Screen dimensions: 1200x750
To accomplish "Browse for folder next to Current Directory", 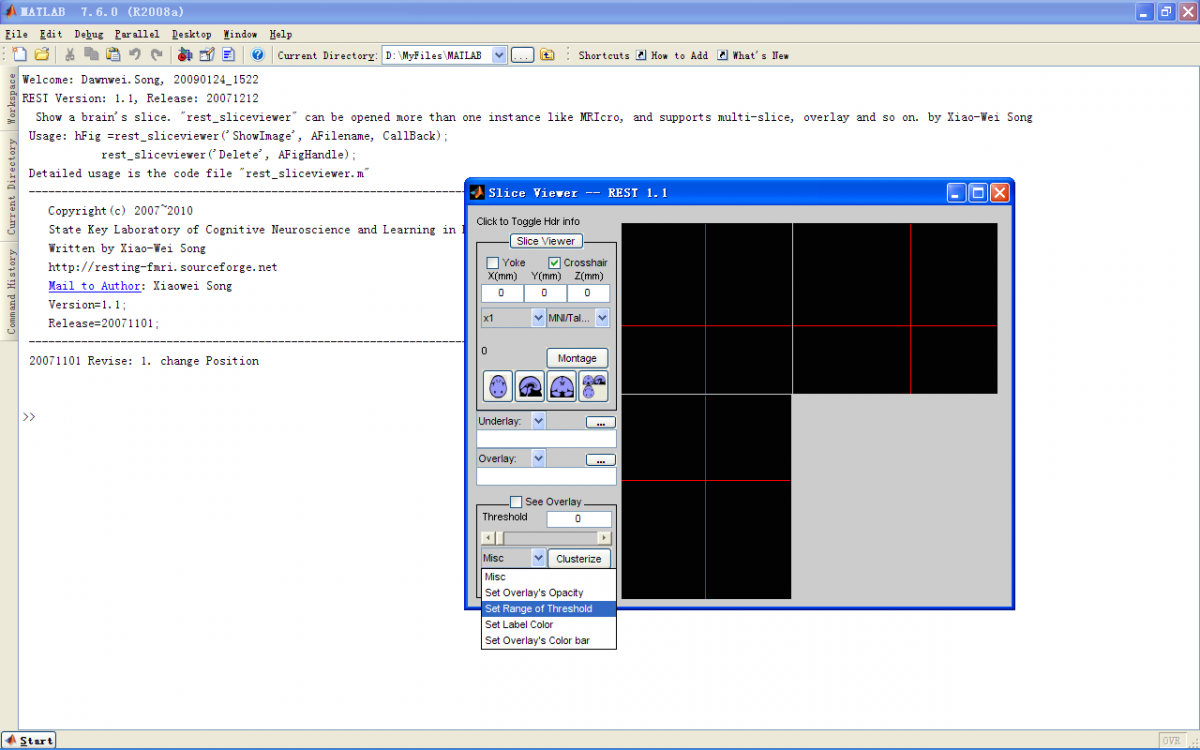I will 522,55.
